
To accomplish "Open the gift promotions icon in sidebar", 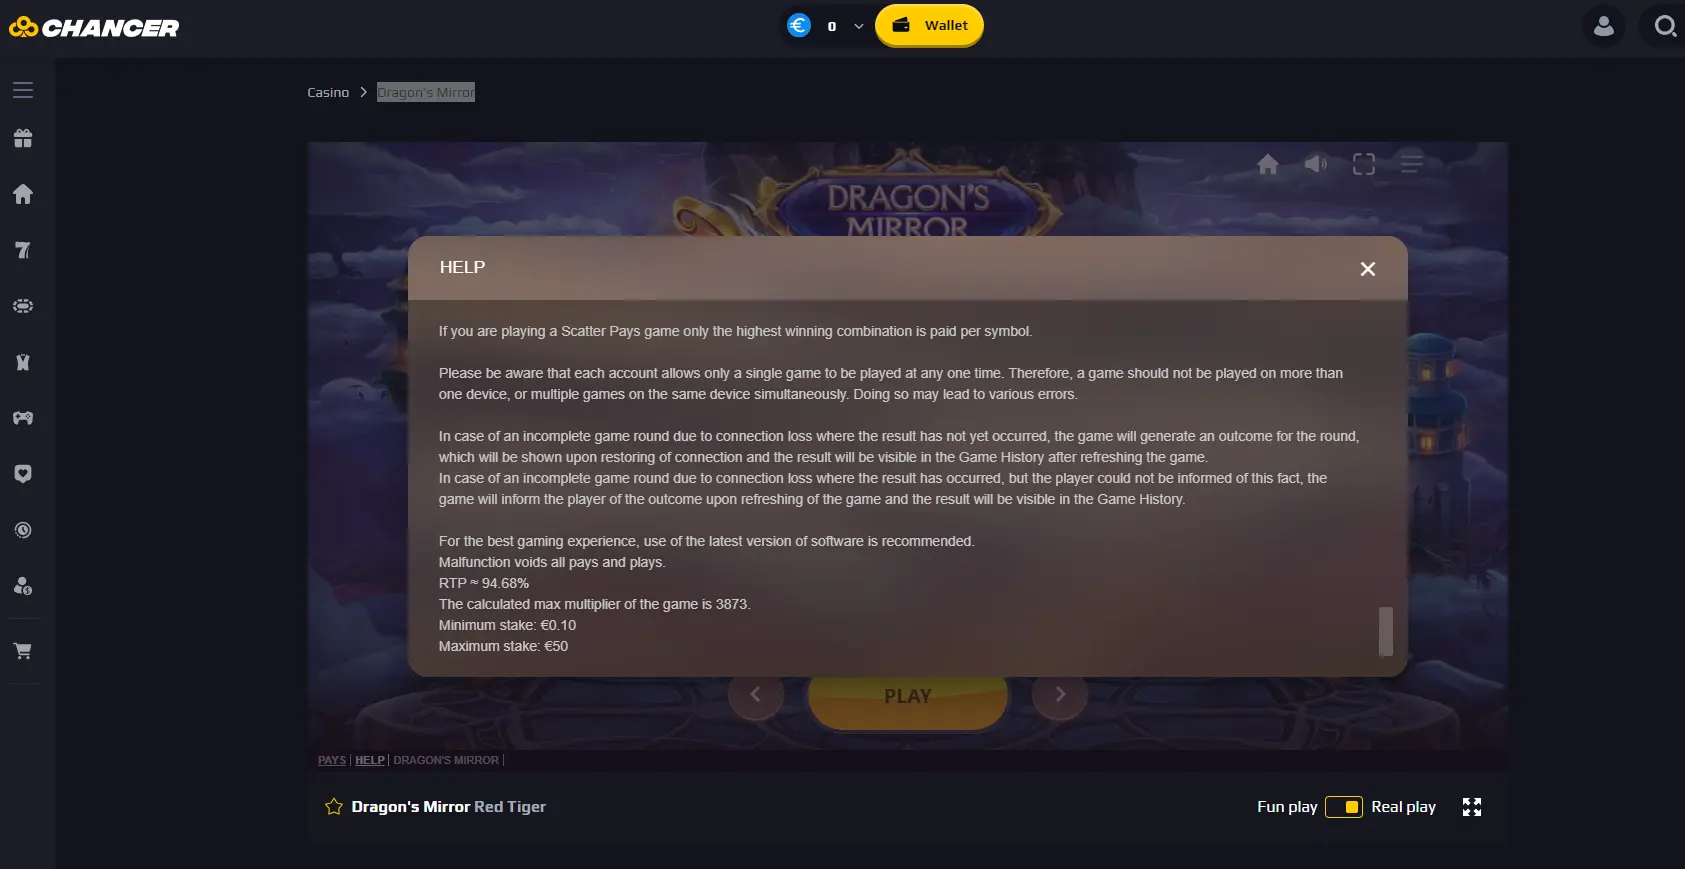I will 23,138.
